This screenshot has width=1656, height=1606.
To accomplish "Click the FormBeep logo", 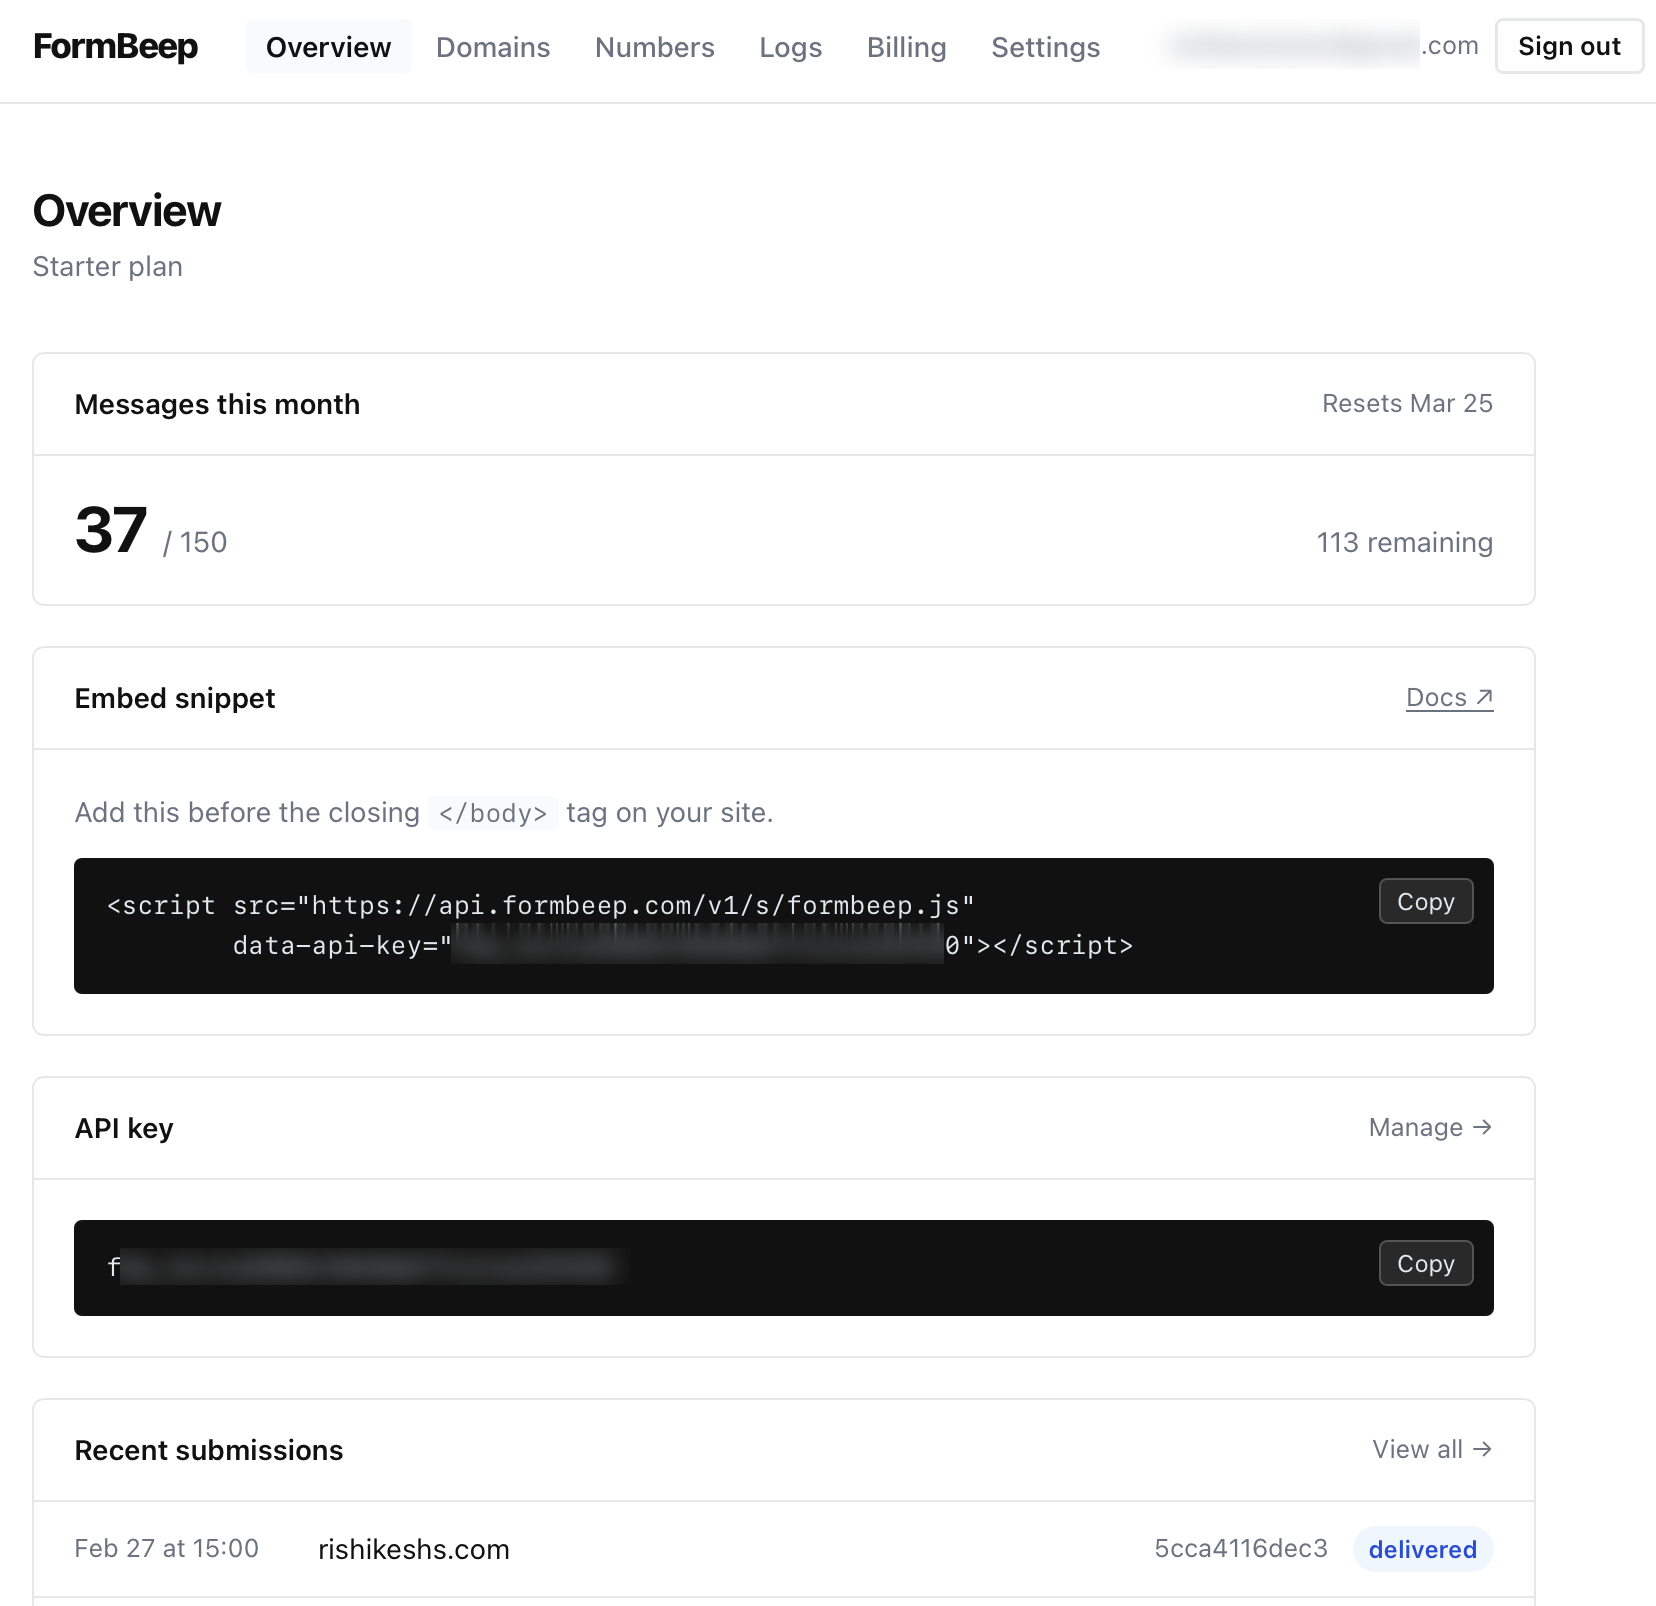I will point(114,46).
